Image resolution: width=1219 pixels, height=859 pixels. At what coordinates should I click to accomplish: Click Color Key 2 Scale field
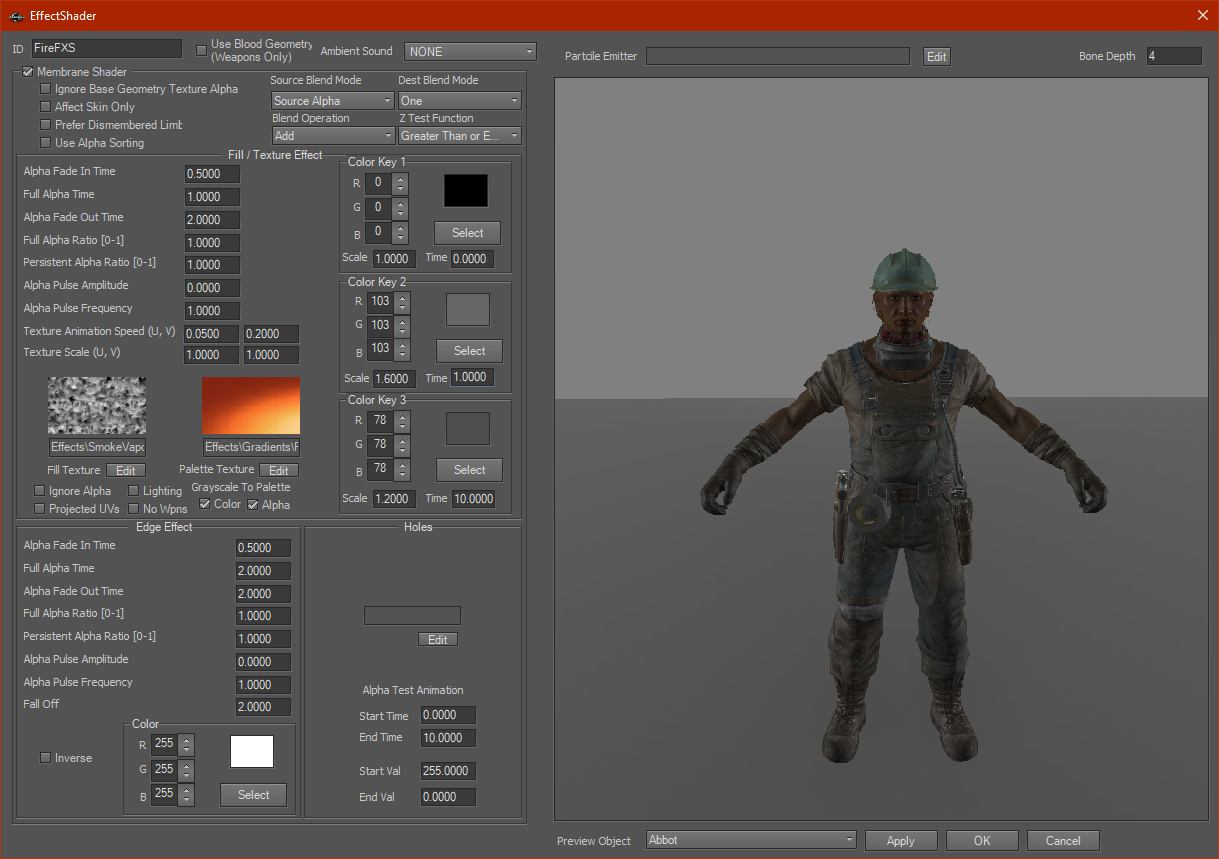click(x=394, y=379)
